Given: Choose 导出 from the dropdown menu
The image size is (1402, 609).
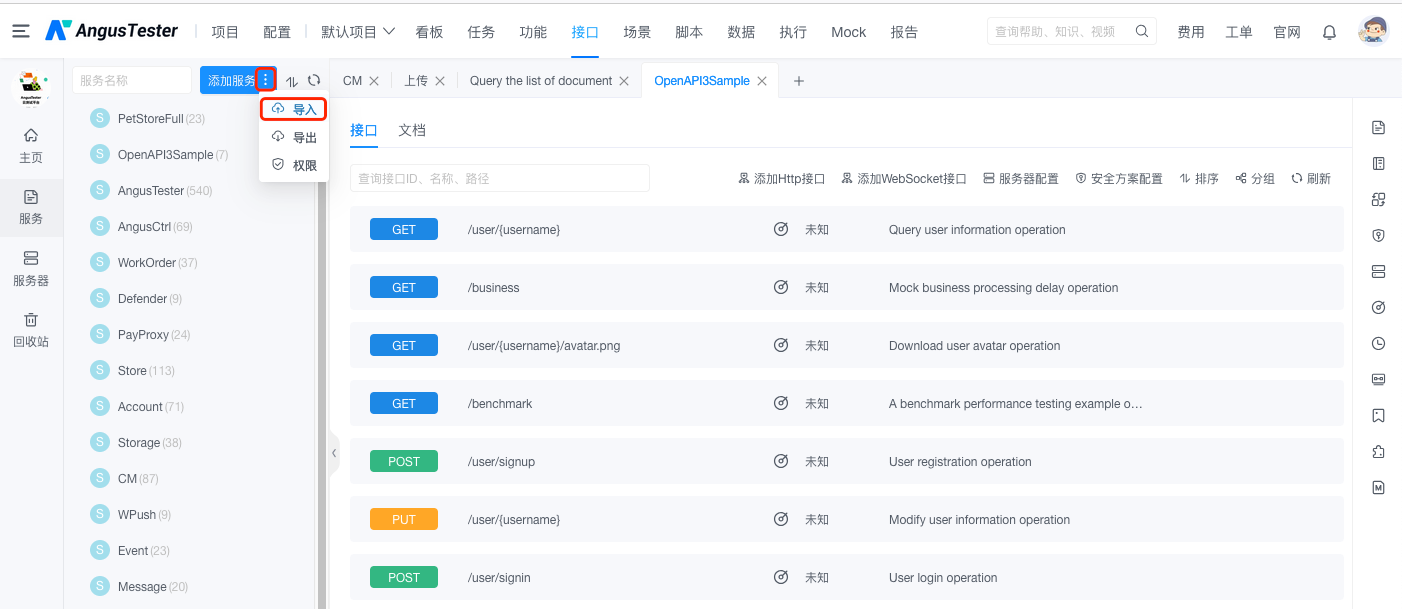Looking at the screenshot, I should pos(294,137).
